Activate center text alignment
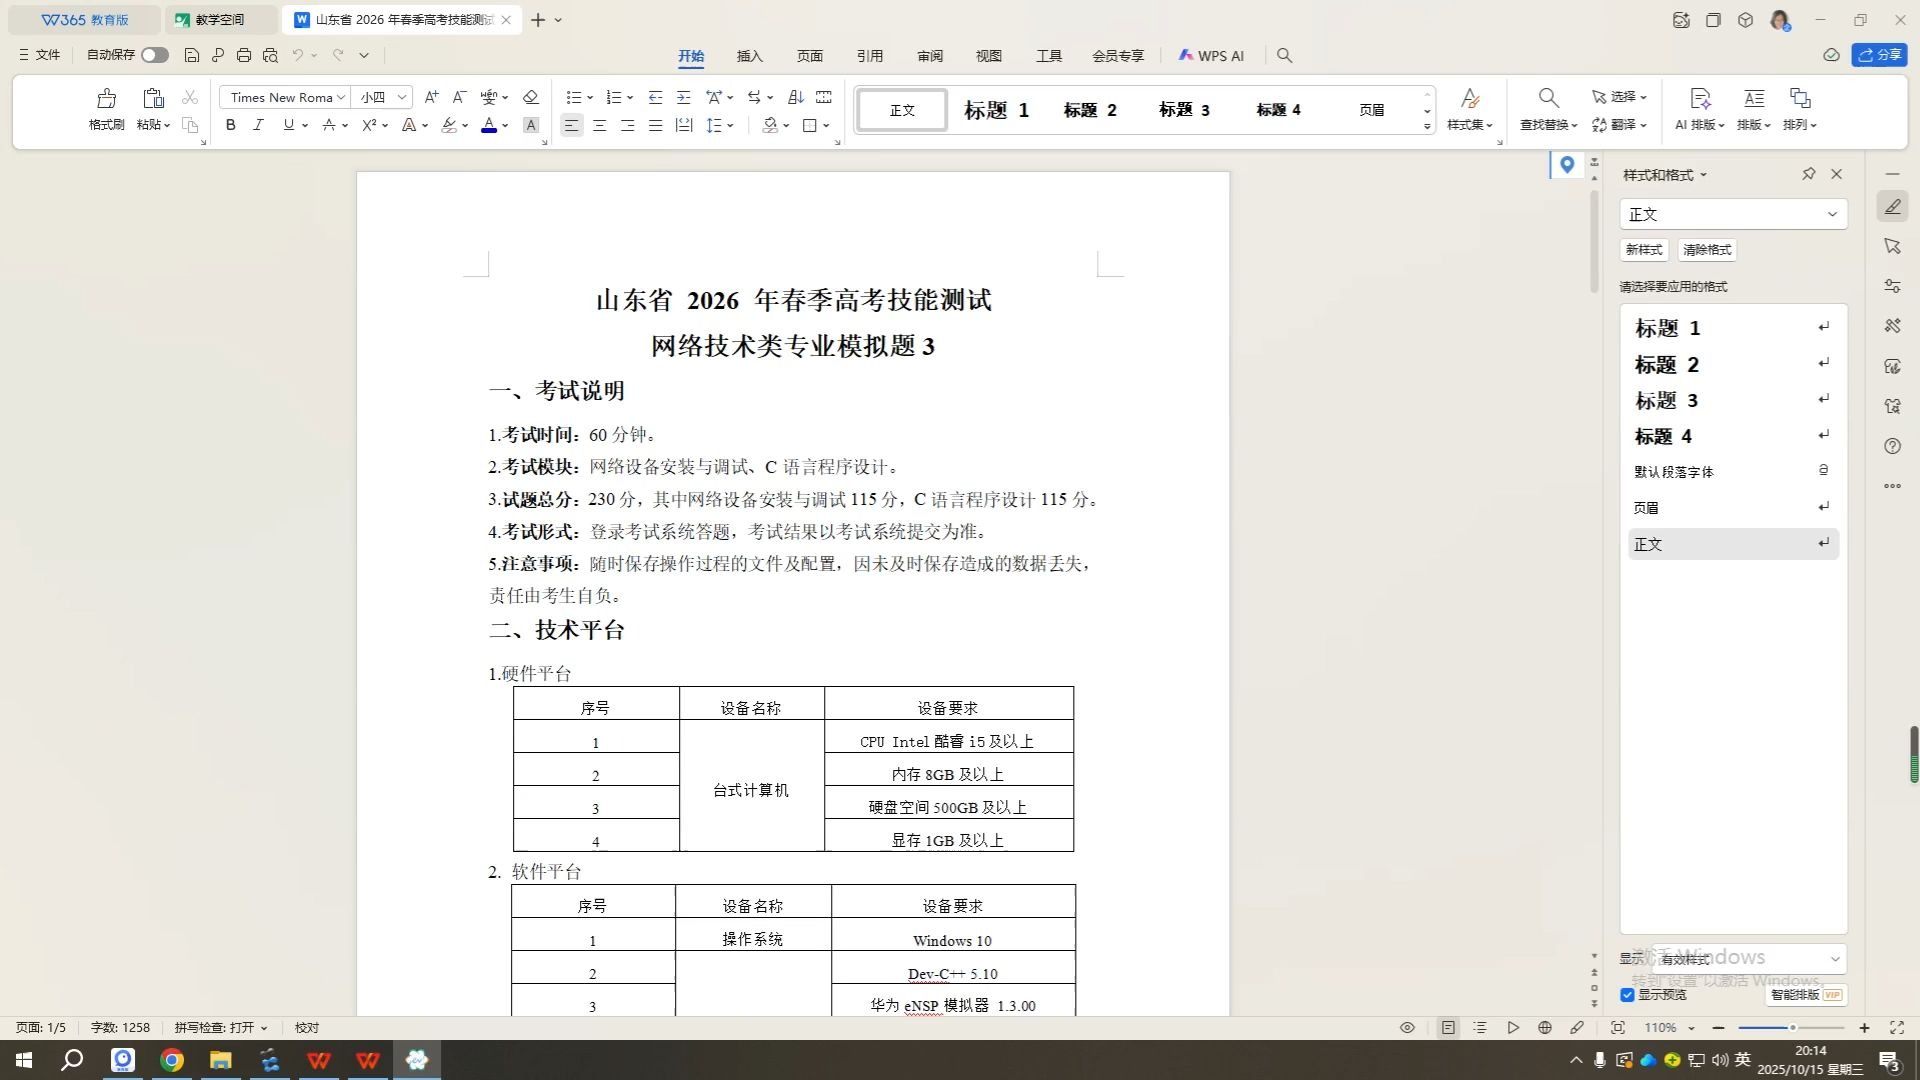This screenshot has width=1920, height=1080. coord(599,125)
